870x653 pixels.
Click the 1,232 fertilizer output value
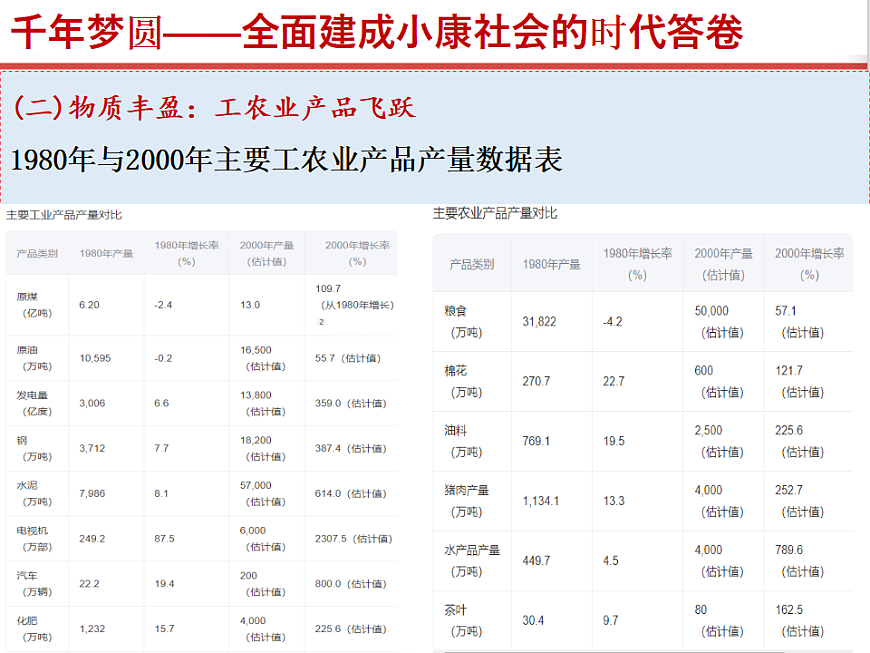pos(92,629)
